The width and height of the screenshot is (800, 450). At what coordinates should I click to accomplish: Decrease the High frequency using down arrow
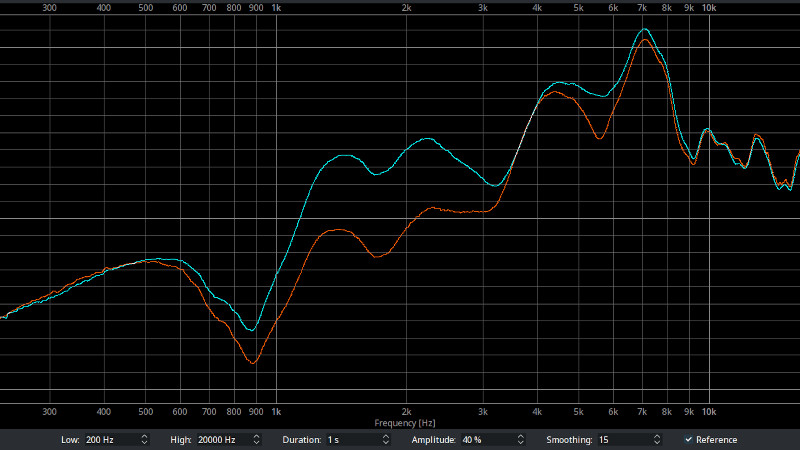[x=257, y=443]
